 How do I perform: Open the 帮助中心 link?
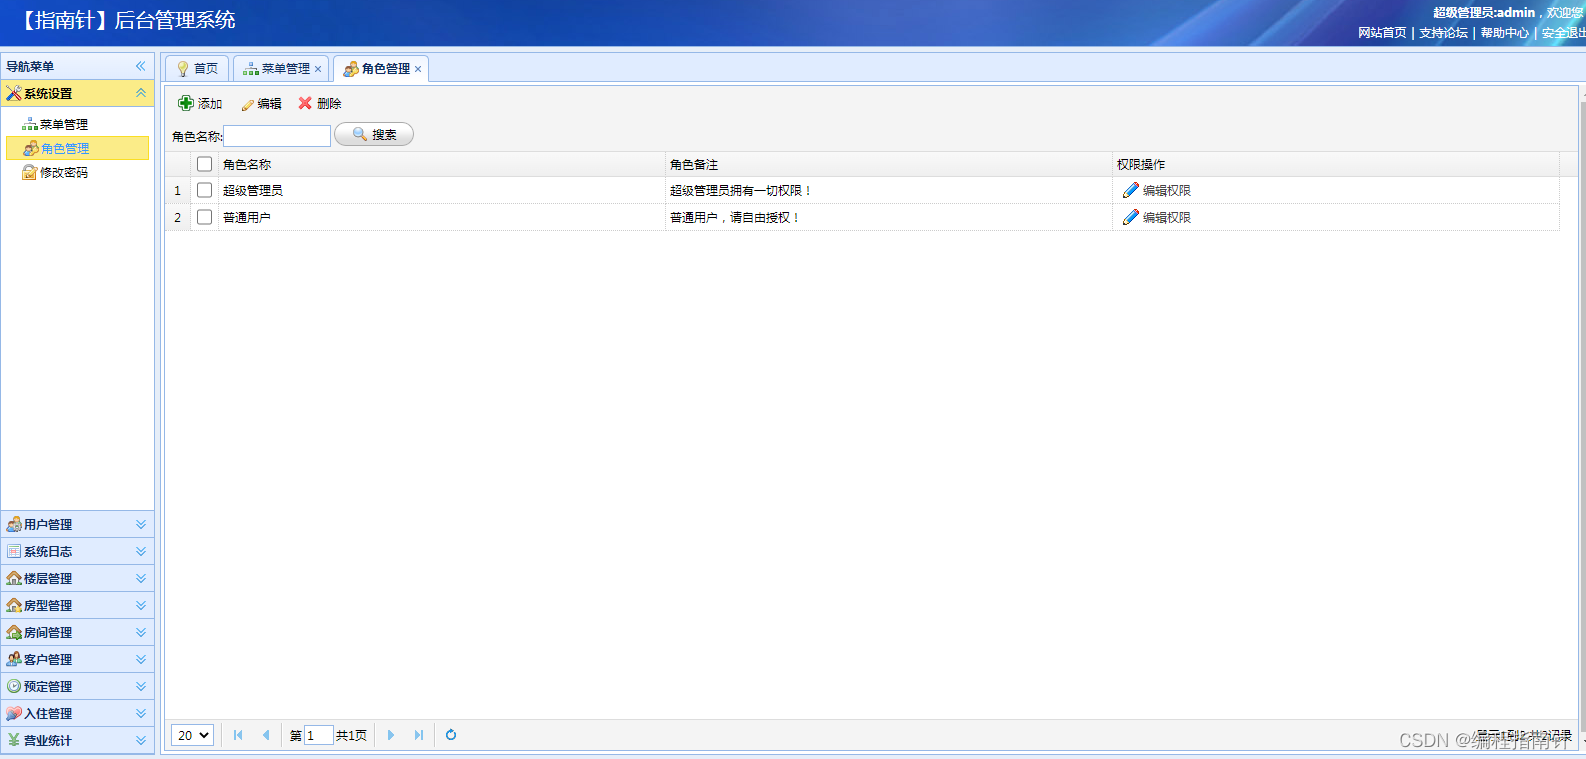tap(1505, 33)
